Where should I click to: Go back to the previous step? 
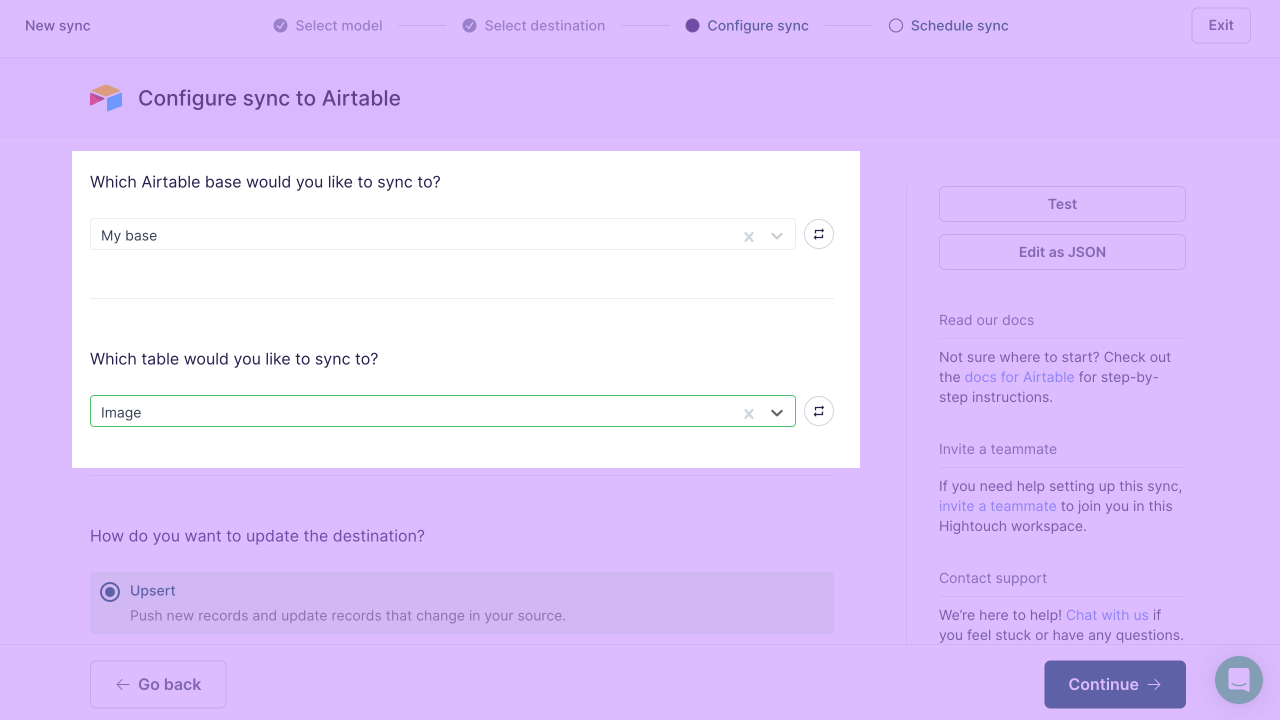coord(158,684)
